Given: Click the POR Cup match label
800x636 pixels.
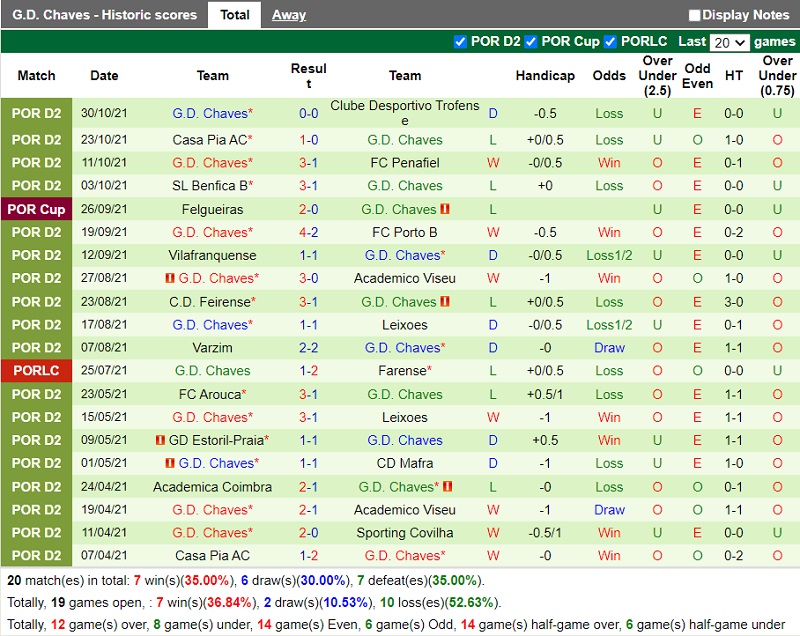Looking at the screenshot, I should pos(36,209).
